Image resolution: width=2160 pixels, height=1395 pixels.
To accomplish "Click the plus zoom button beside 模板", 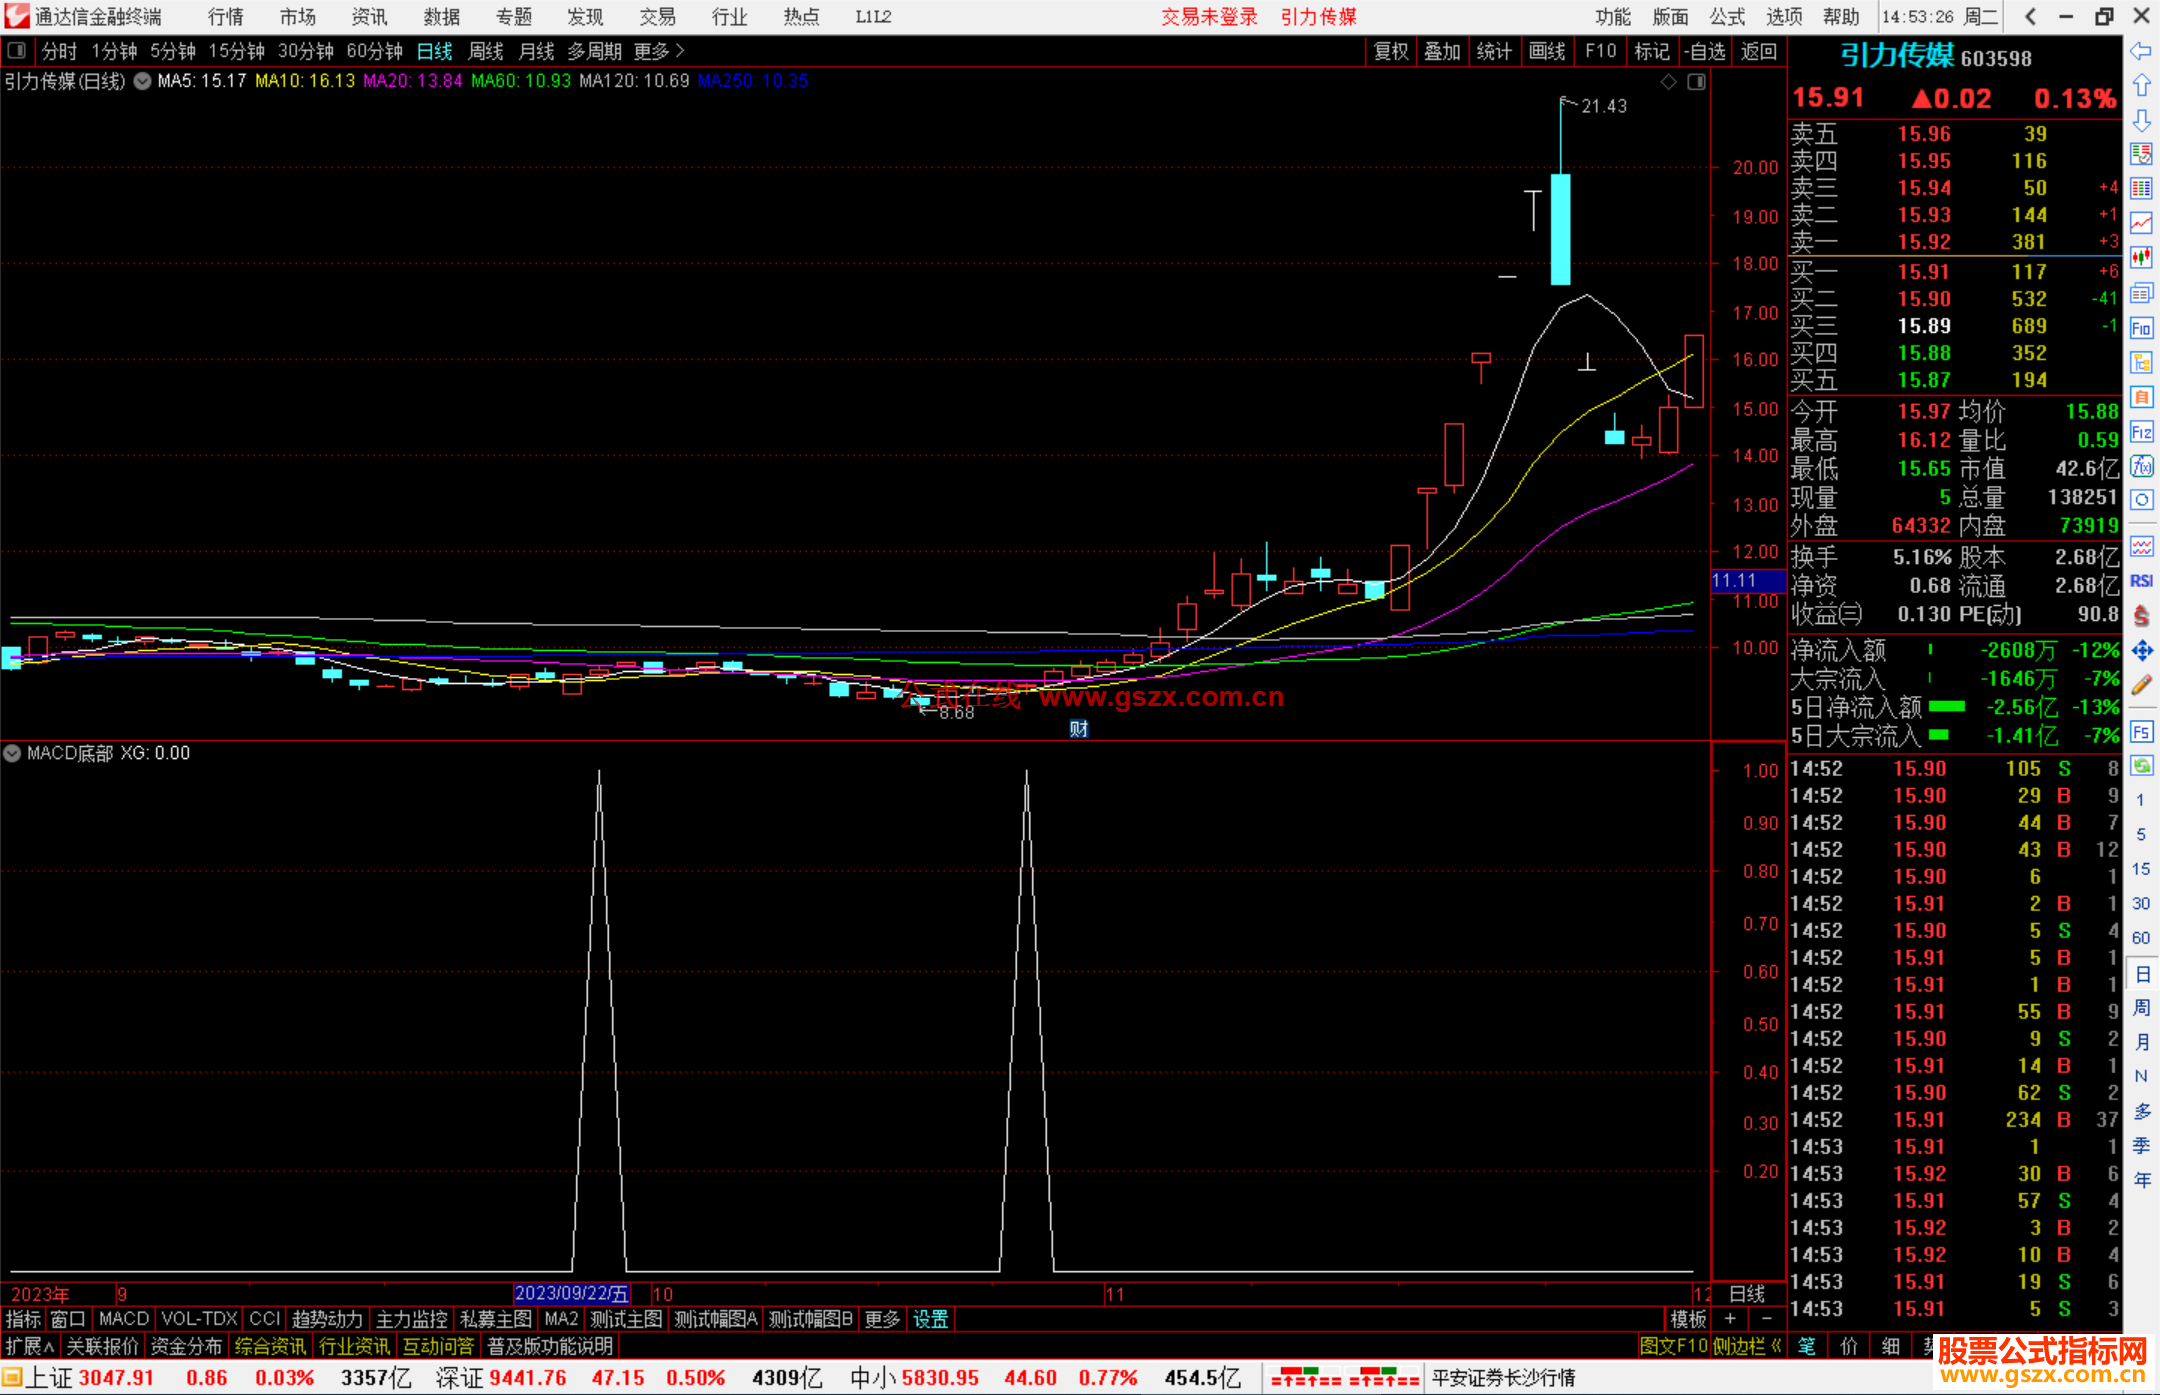I will (x=1731, y=1319).
